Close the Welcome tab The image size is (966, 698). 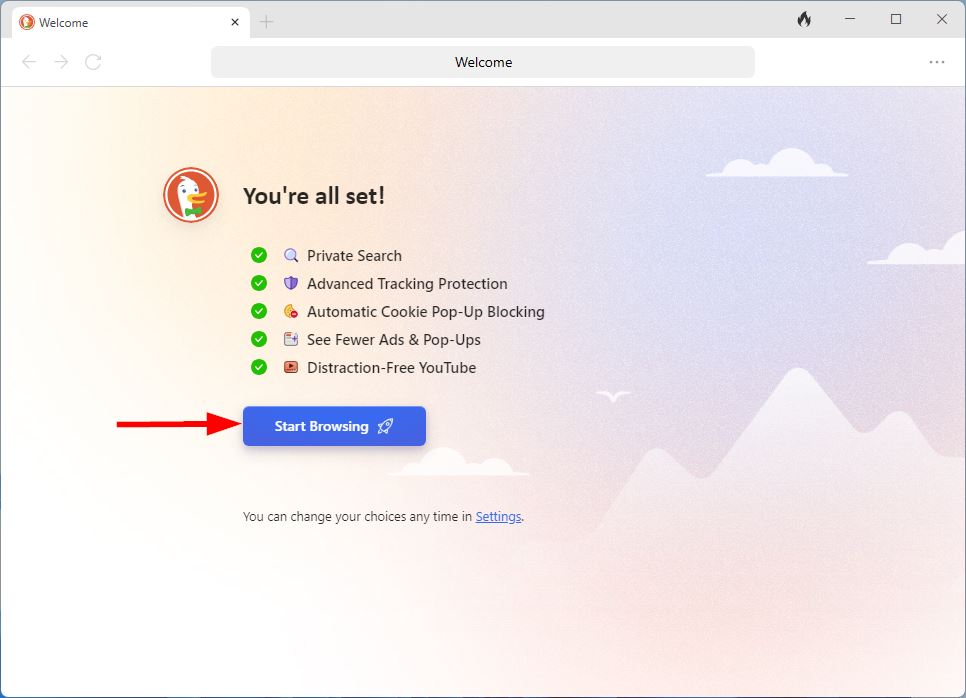[234, 21]
